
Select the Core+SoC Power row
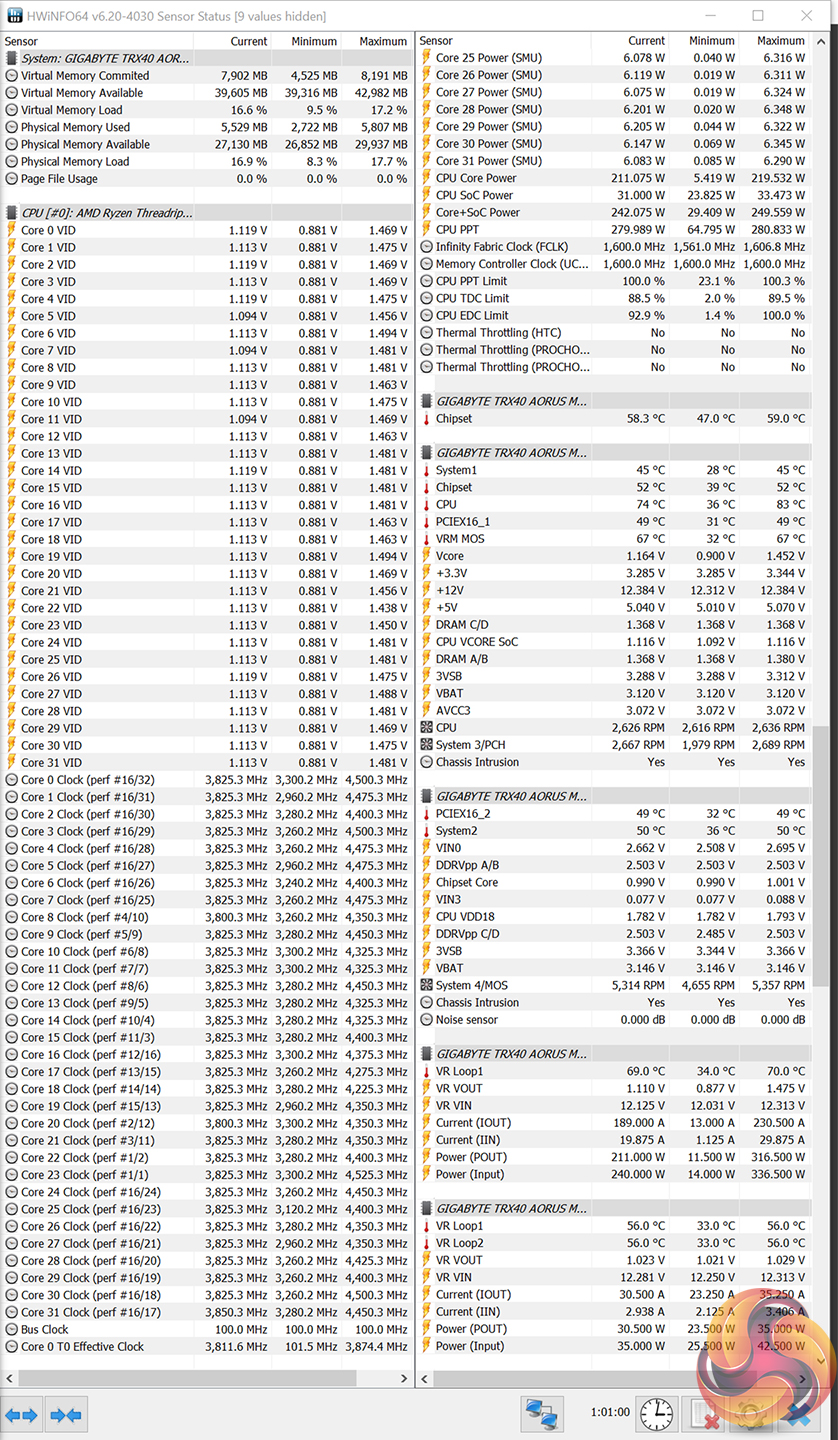coord(613,212)
